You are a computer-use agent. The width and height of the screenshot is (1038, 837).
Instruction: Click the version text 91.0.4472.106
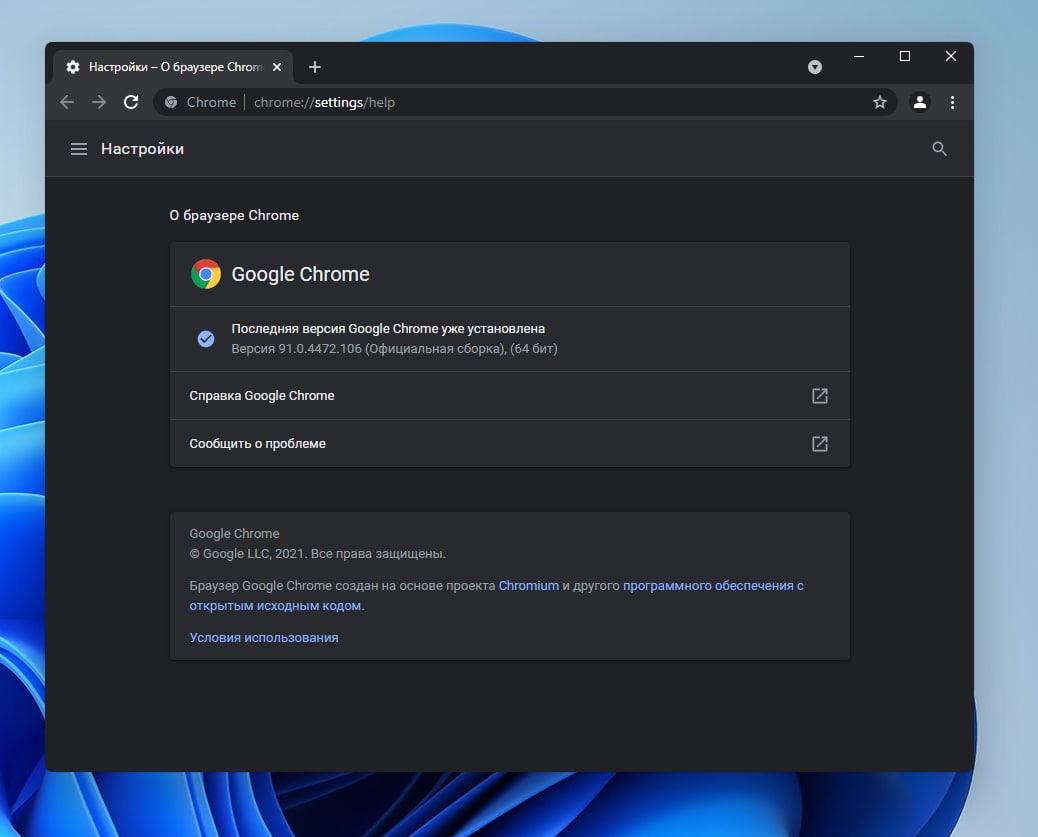pyautogui.click(x=320, y=349)
